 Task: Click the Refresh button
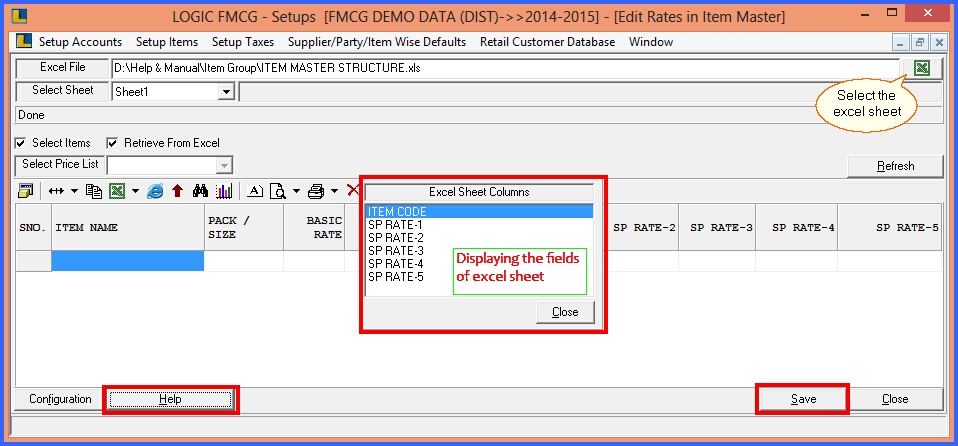tap(895, 166)
